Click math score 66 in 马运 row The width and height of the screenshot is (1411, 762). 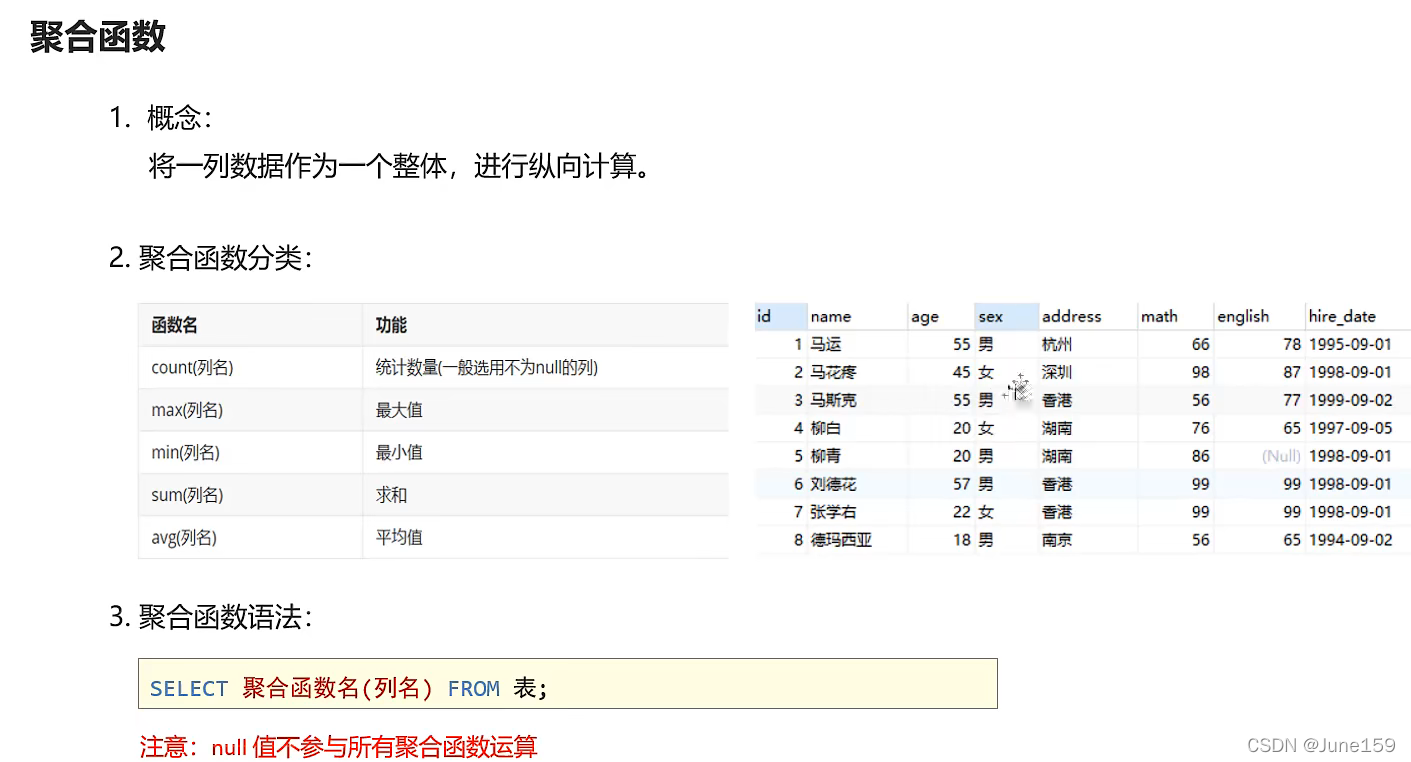(x=1200, y=344)
